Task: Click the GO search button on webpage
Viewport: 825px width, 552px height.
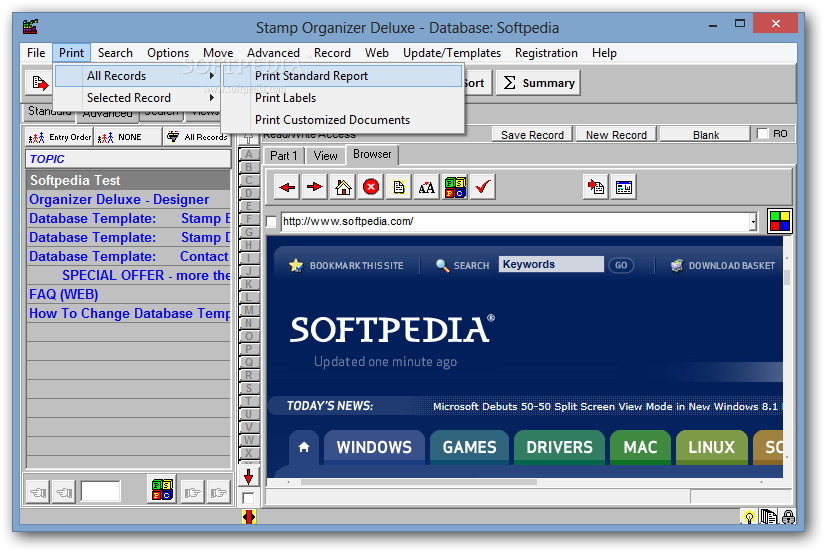Action: (621, 265)
